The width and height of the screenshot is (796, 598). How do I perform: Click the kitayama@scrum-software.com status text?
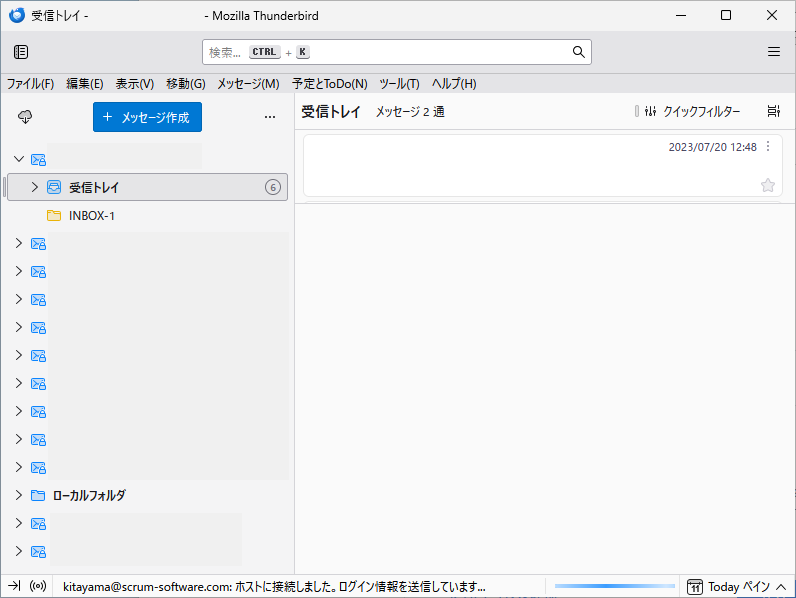[274, 587]
